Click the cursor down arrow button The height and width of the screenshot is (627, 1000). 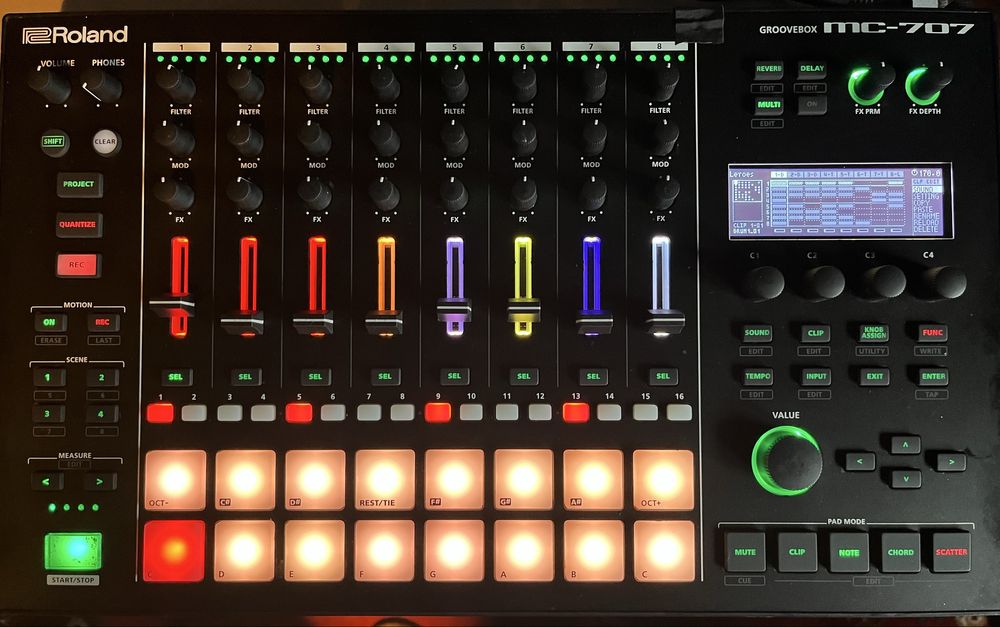[905, 478]
